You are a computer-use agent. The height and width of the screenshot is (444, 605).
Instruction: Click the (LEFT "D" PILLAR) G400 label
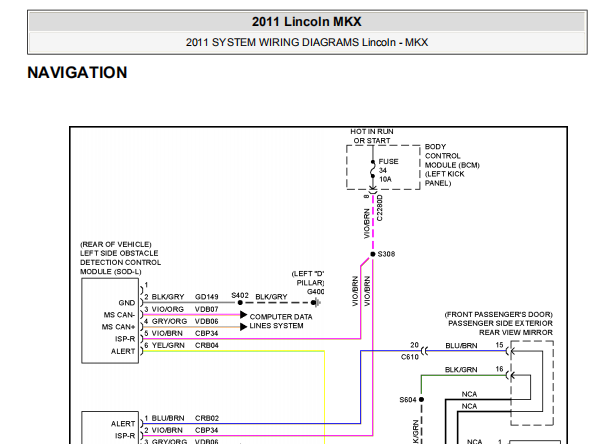(308, 283)
